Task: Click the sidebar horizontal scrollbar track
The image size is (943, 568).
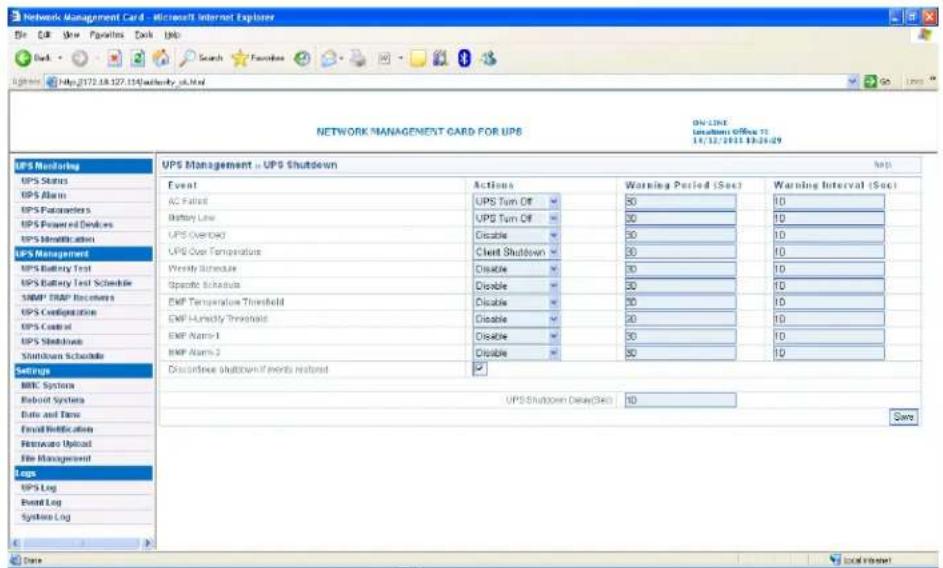Action: (81, 543)
